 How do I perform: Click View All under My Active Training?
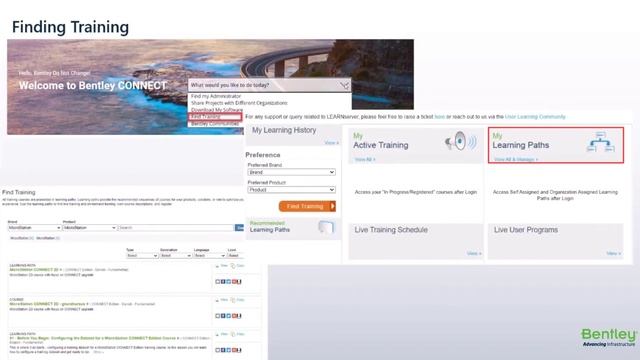click(x=365, y=160)
